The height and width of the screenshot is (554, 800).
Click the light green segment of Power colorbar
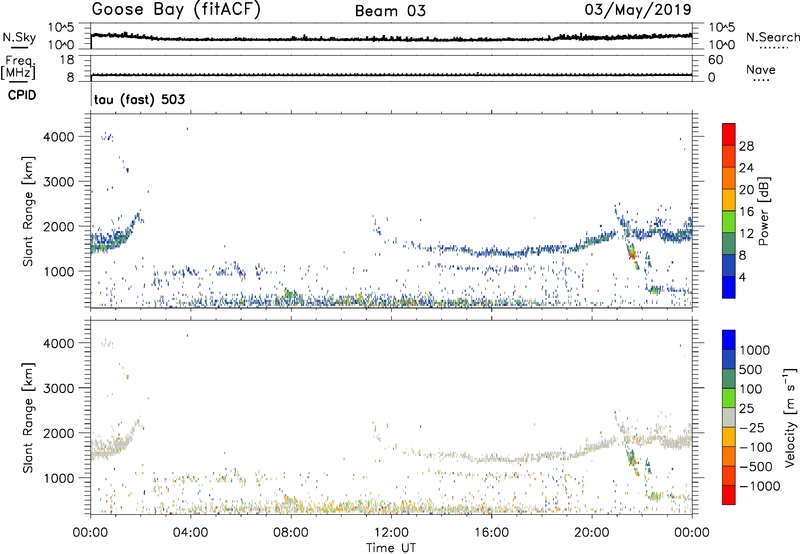[x=729, y=221]
